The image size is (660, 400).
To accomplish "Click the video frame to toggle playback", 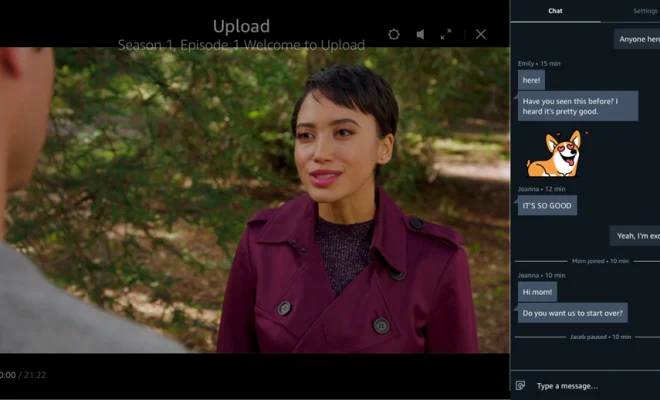I will pyautogui.click(x=255, y=200).
